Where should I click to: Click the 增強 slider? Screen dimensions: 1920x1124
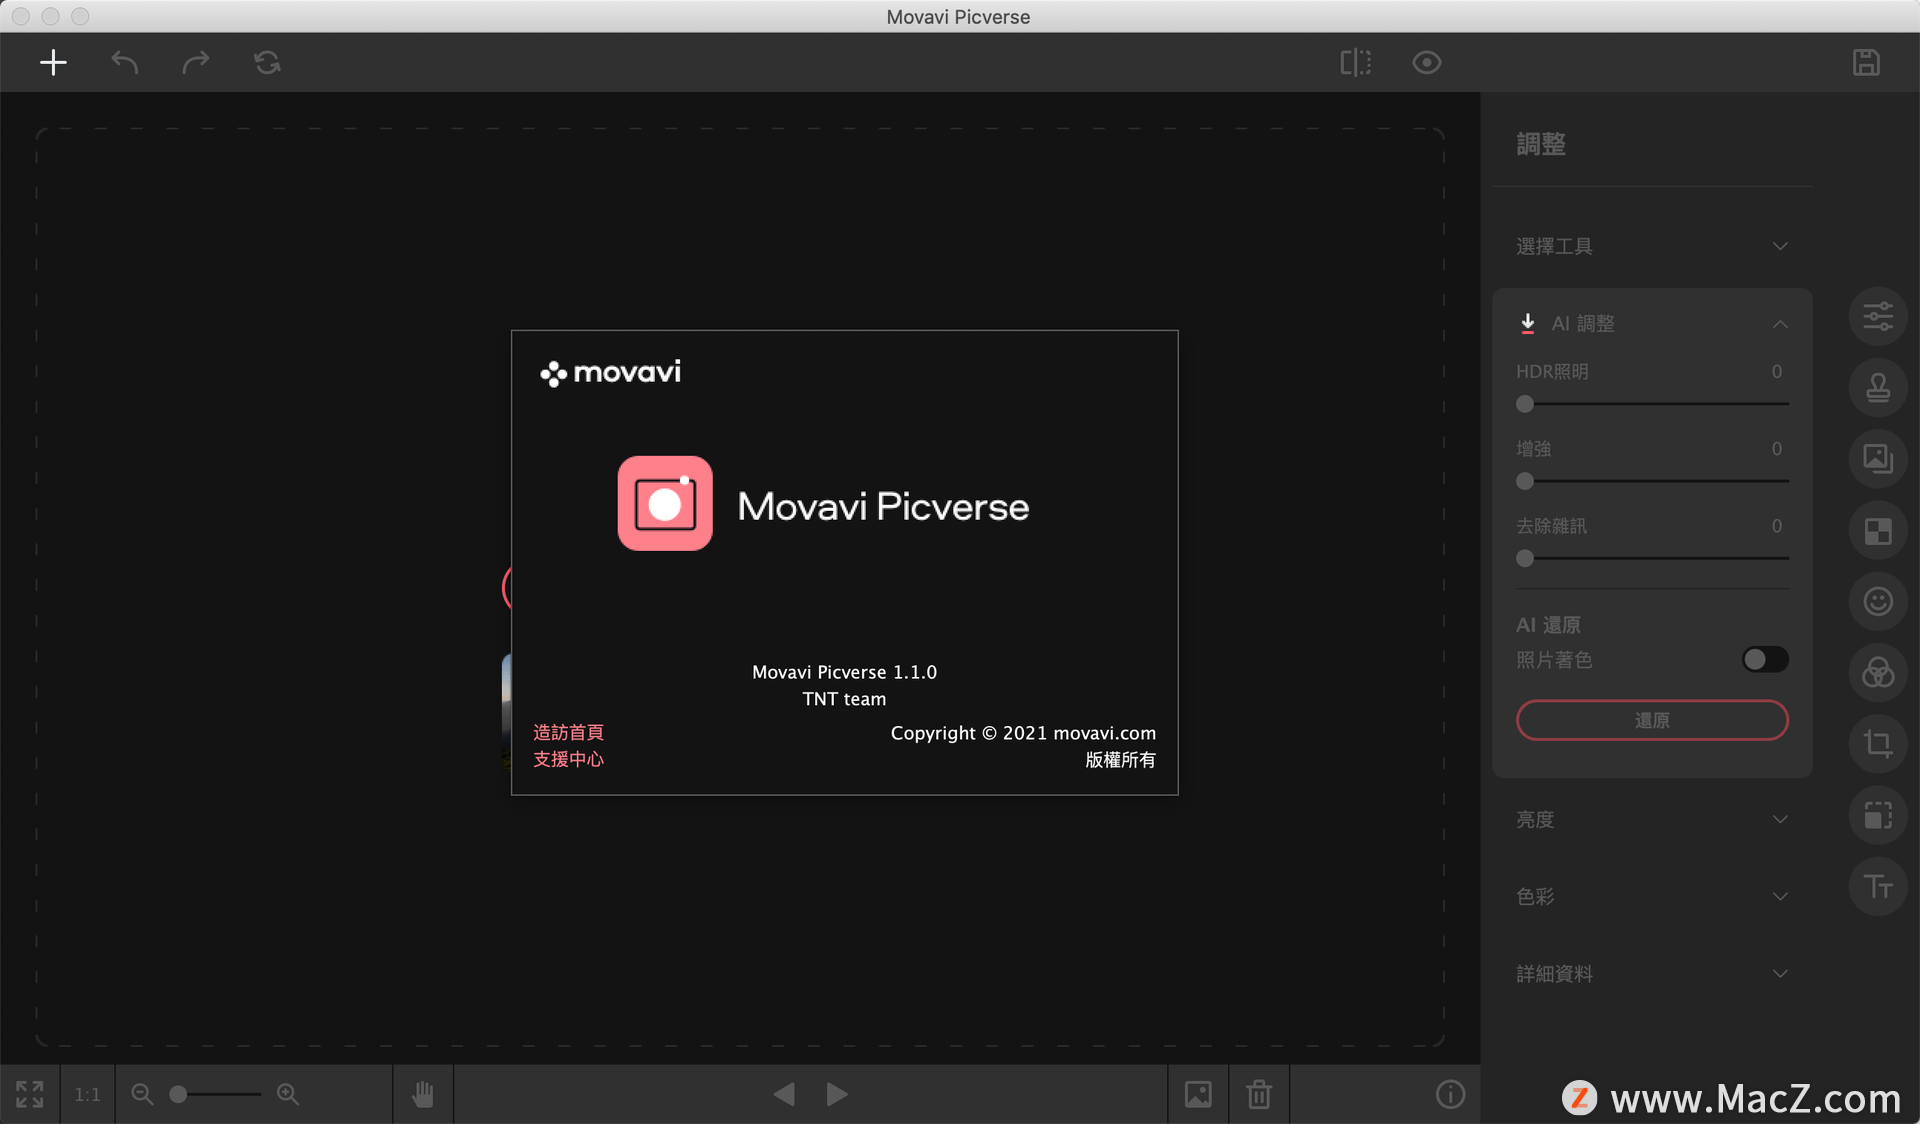pyautogui.click(x=1652, y=481)
